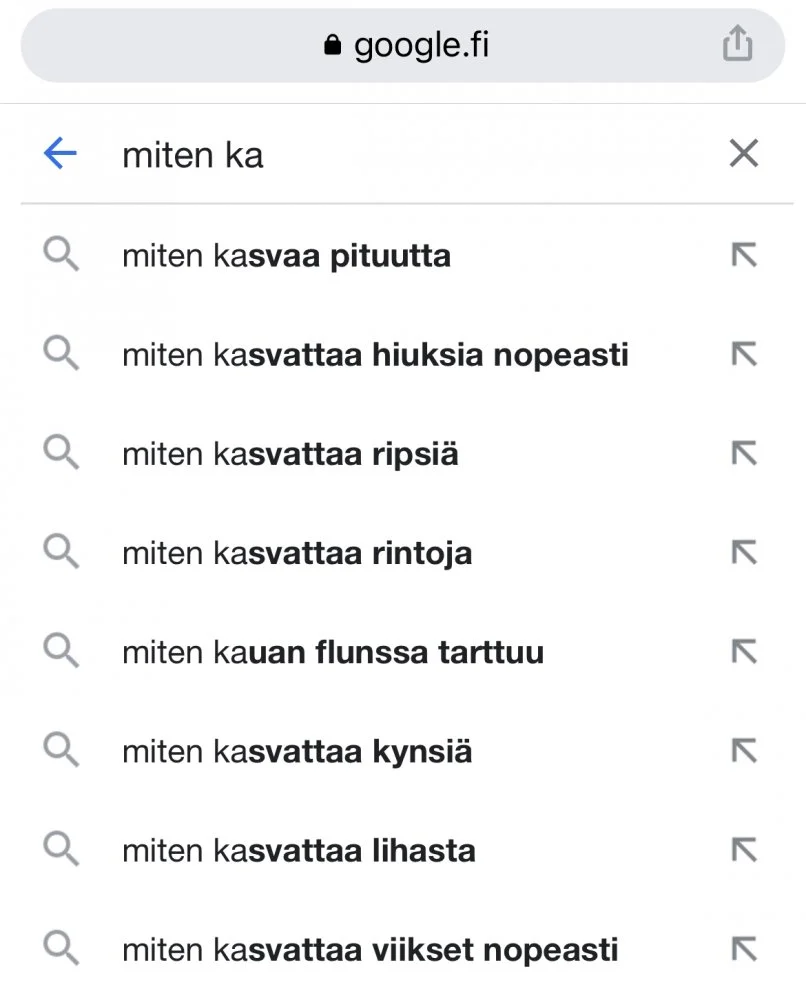Tap the share icon in address bar
Viewport: 806px width, 1000px height.
[x=737, y=44]
